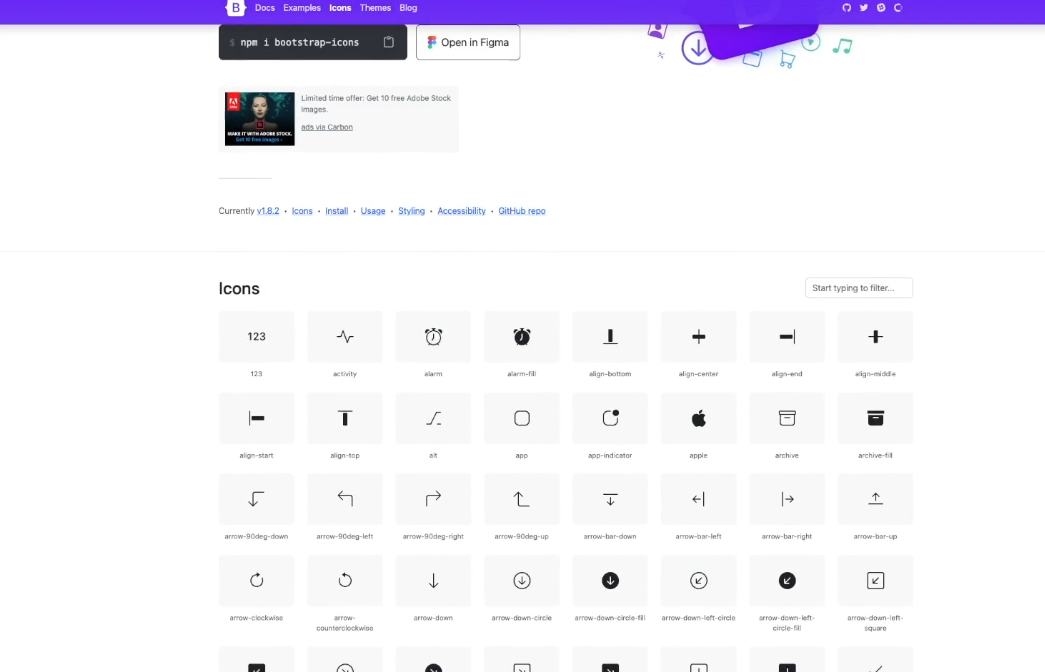
Task: Choose the align-start icon
Action: (x=256, y=418)
